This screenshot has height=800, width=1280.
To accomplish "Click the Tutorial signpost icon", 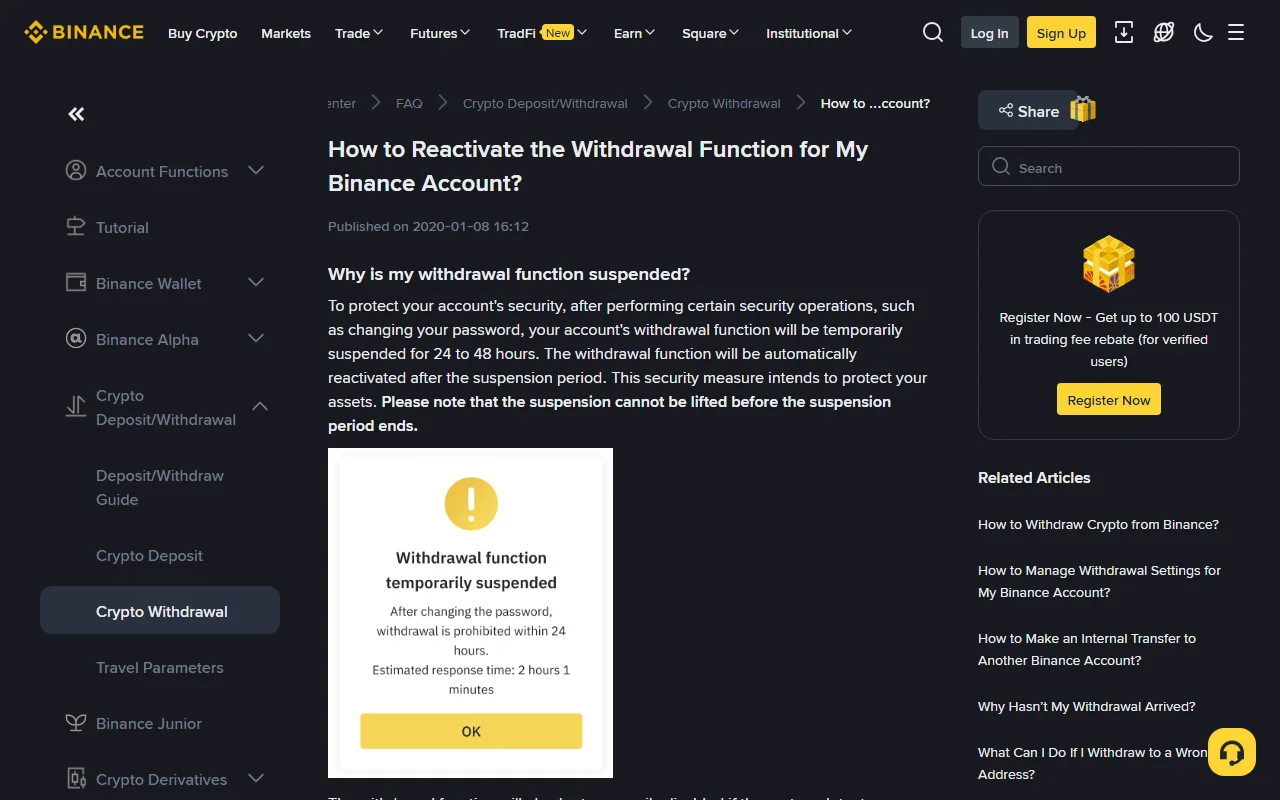I will point(76,227).
